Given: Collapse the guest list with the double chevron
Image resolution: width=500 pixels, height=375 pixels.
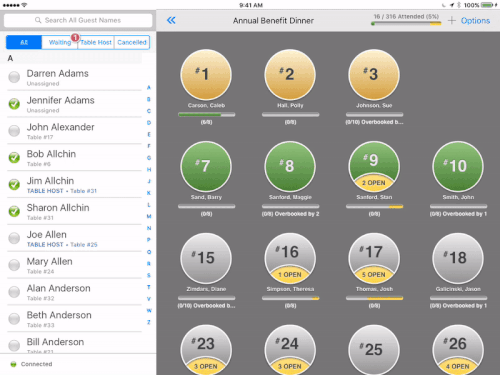Looking at the screenshot, I should 171,21.
